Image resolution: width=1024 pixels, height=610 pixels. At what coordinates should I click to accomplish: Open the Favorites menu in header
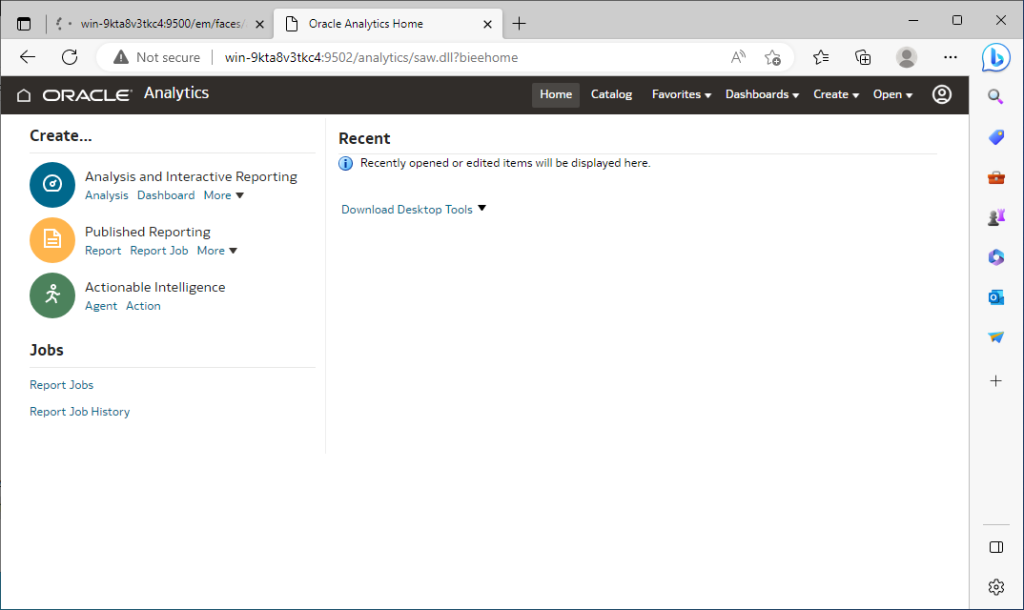pos(681,95)
